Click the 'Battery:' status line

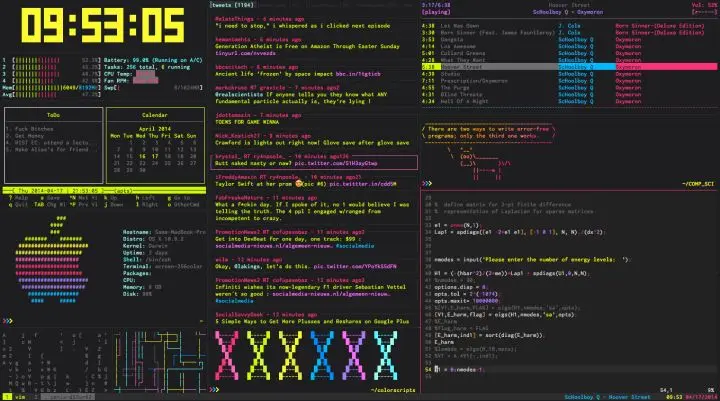click(x=153, y=60)
